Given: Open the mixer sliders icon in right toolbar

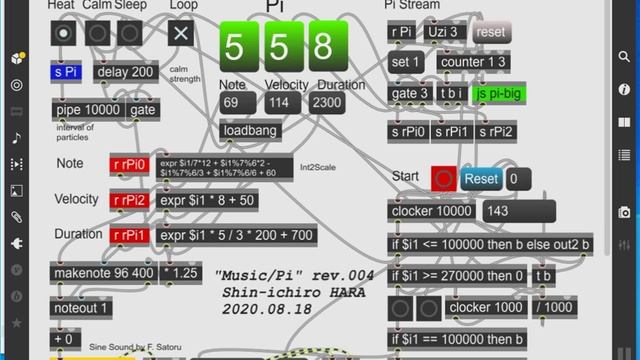Looking at the screenshot, I should coord(624,245).
